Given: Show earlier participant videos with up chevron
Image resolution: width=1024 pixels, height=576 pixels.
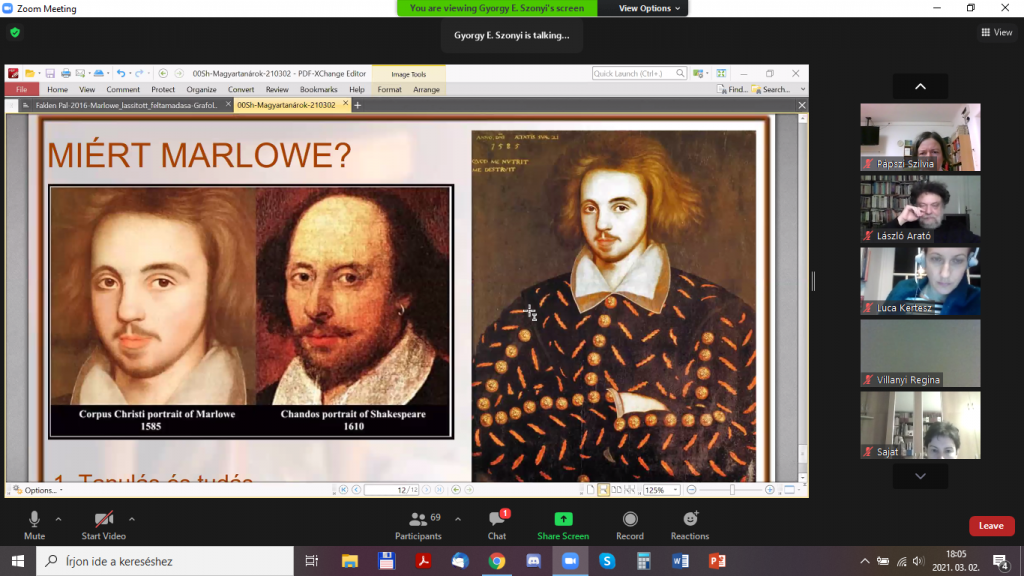Looking at the screenshot, I should point(920,86).
